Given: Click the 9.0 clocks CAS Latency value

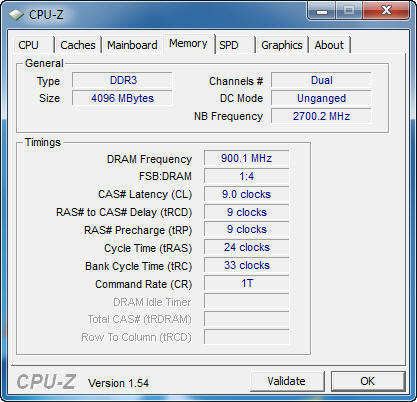Looking at the screenshot, I should coord(247,194).
